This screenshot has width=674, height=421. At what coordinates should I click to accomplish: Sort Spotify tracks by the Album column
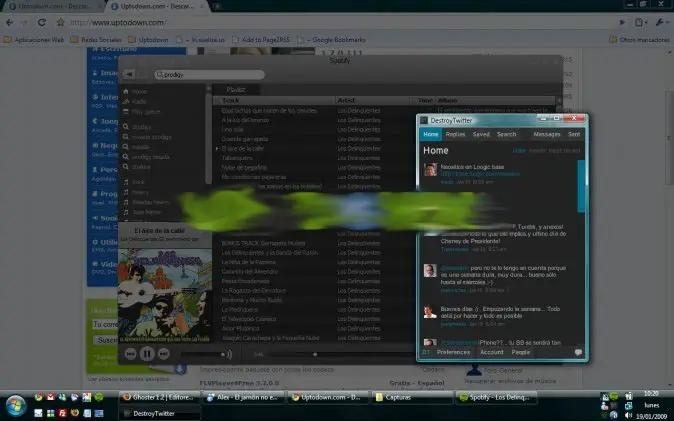(494, 100)
